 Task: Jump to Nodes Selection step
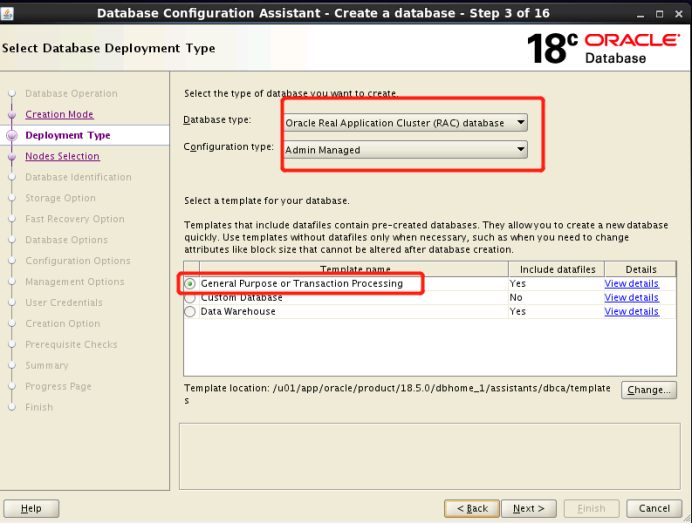click(62, 156)
